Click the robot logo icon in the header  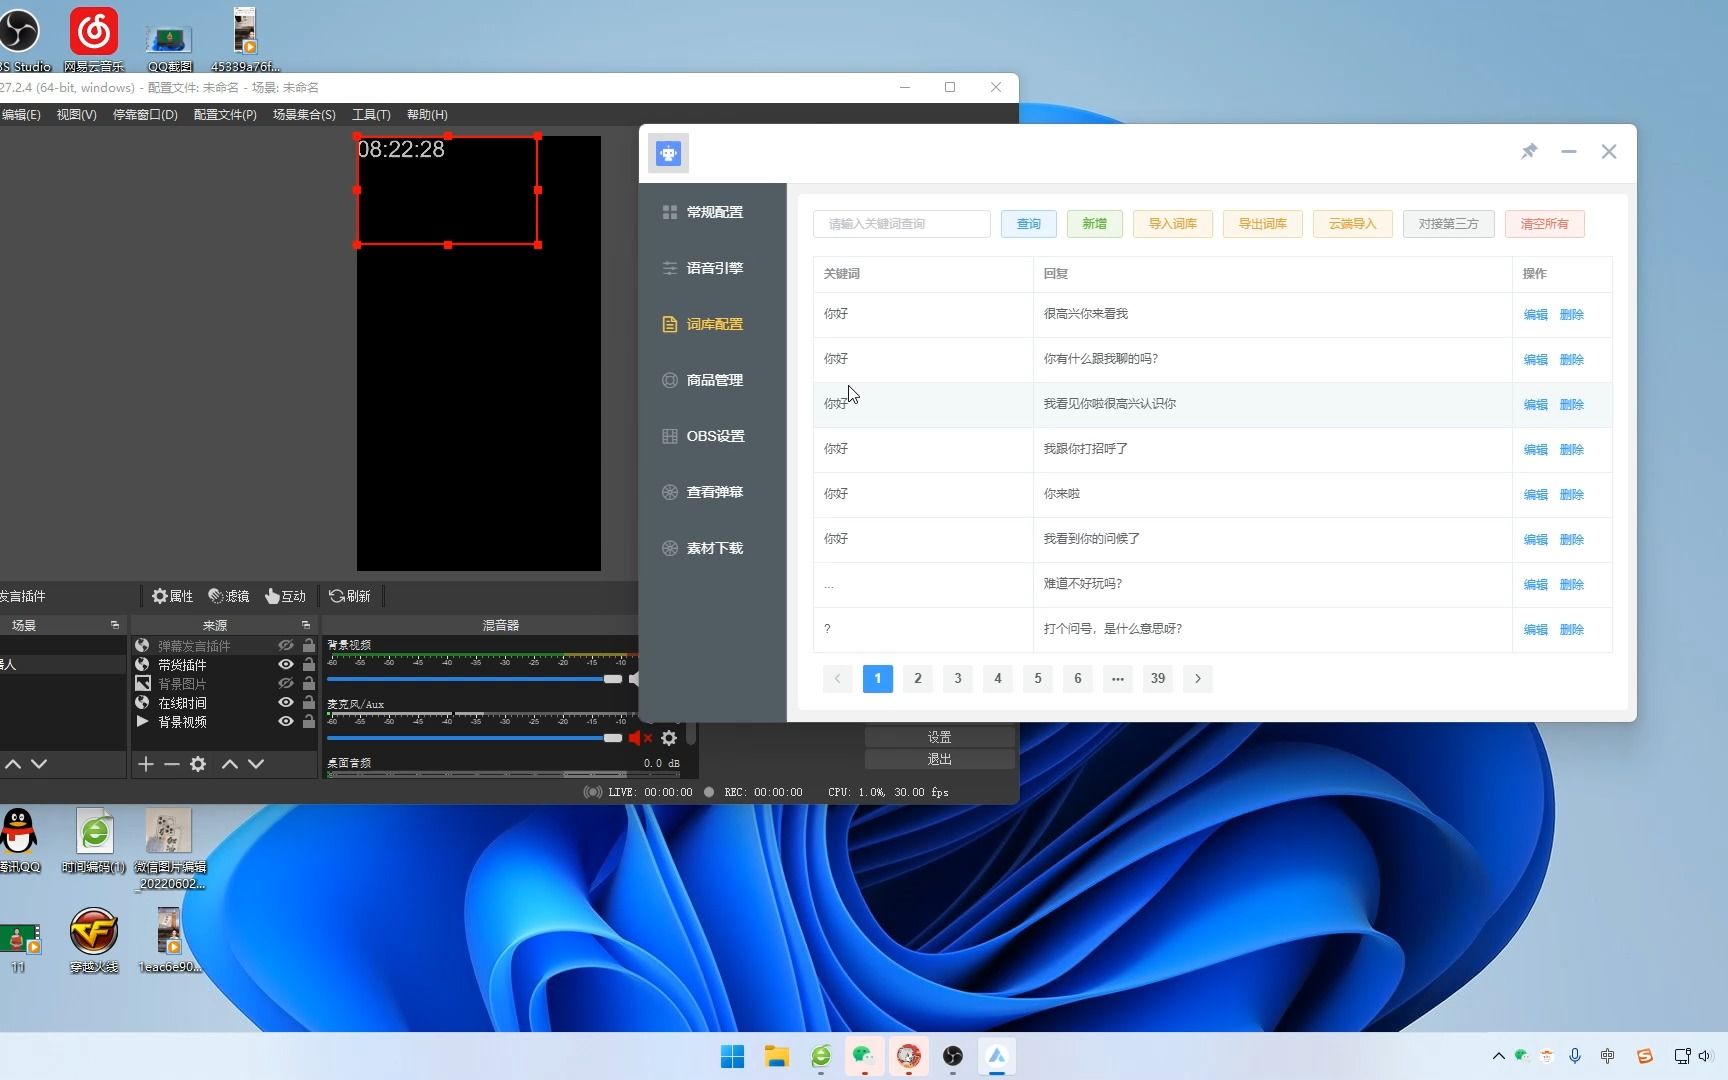(668, 153)
